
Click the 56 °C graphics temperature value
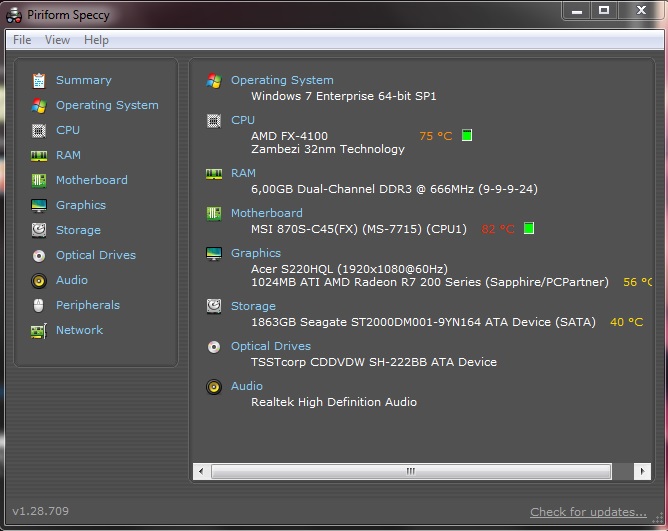[x=637, y=282]
